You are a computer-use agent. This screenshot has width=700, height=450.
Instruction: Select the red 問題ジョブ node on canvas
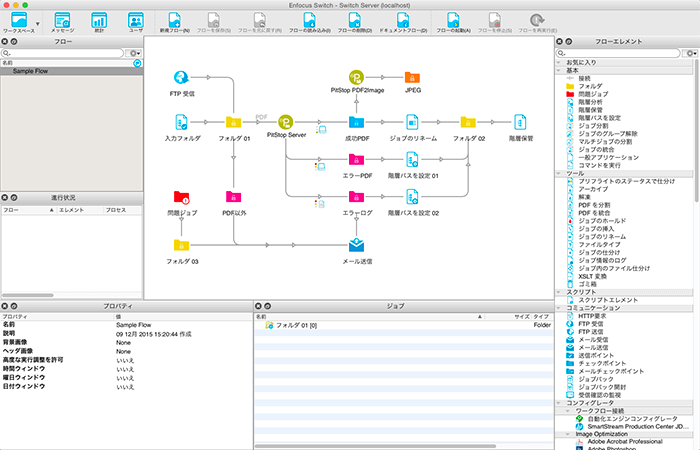point(181,197)
